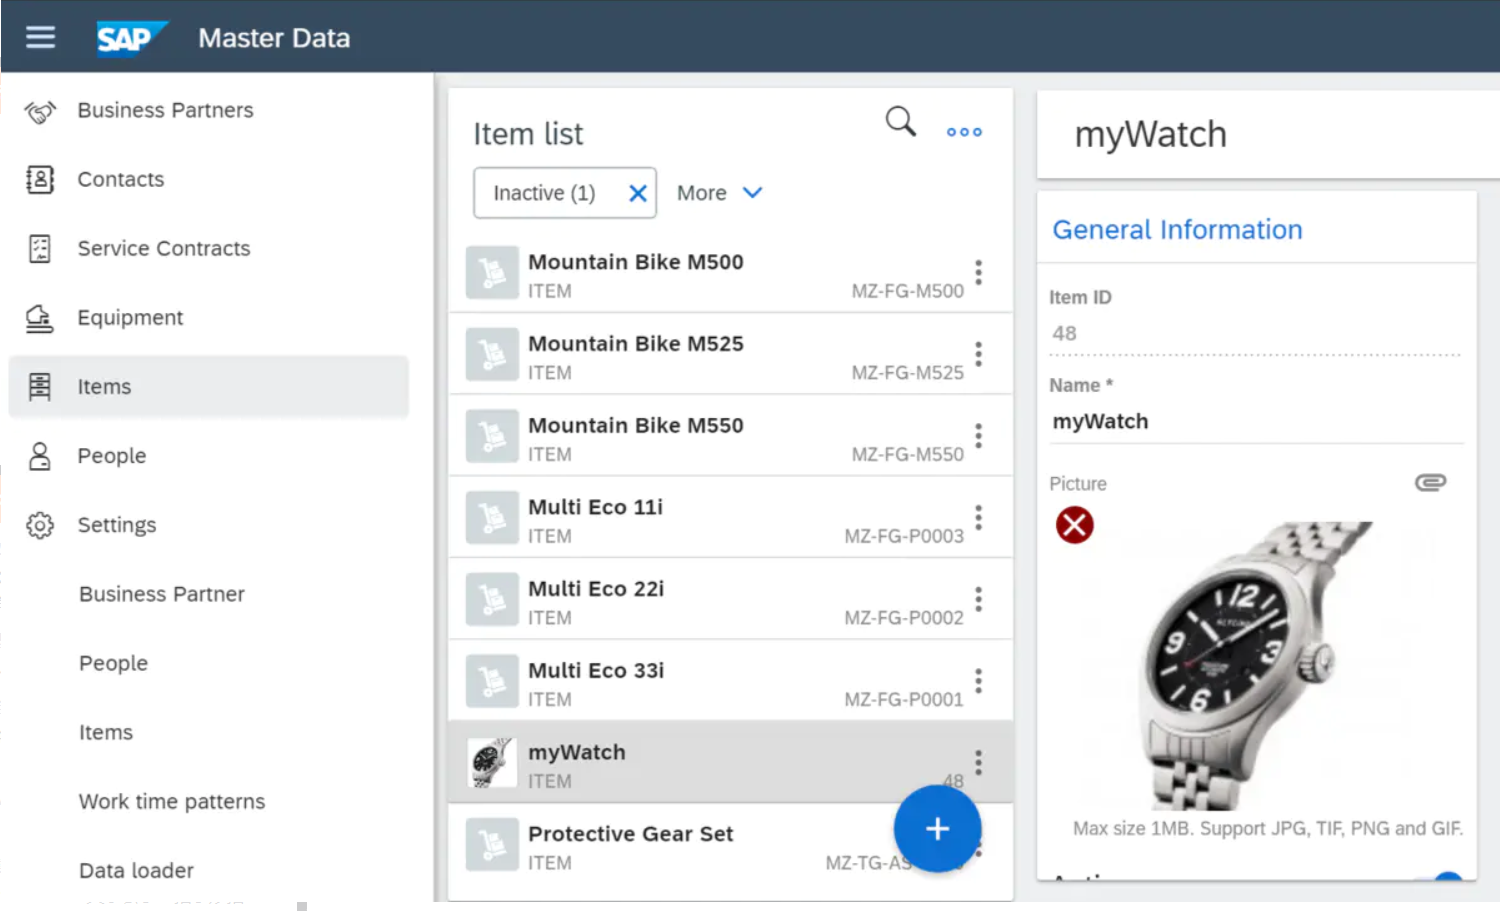The width and height of the screenshot is (1500, 911).
Task: Clear the Inactive filter
Action: [x=637, y=192]
